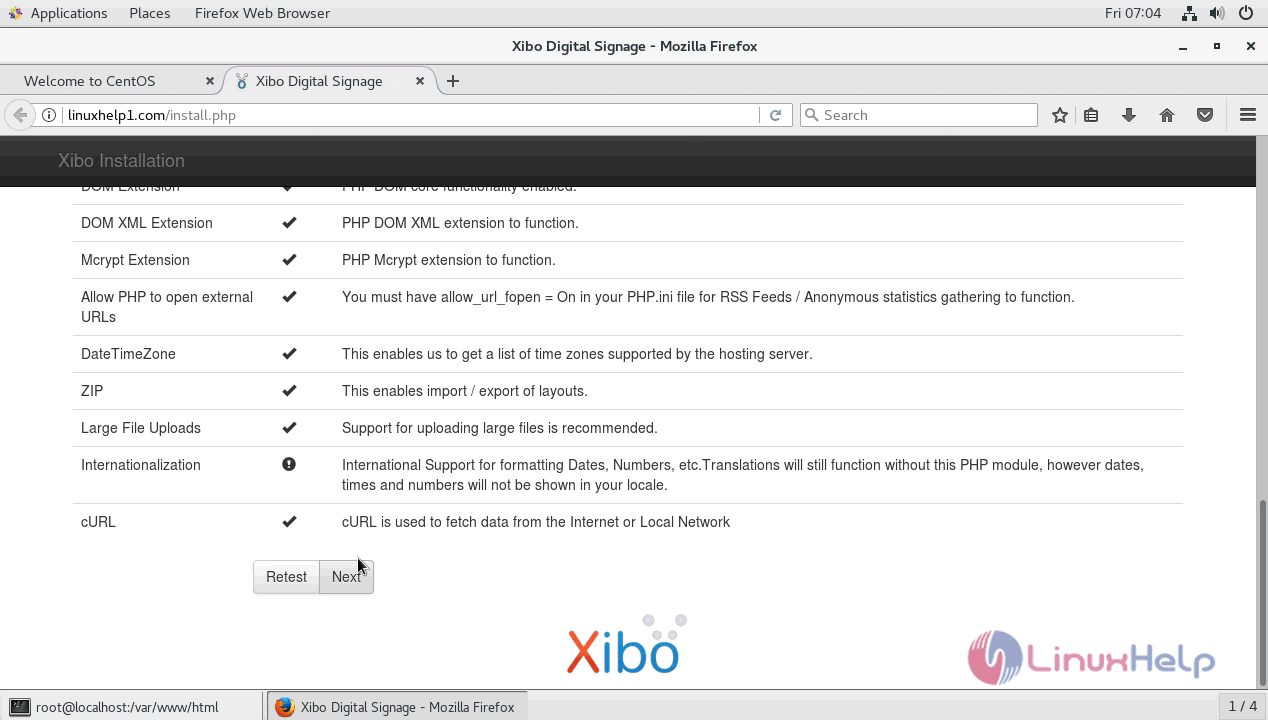Close the Xibo Digital Signage tab
1268x720 pixels.
(420, 81)
